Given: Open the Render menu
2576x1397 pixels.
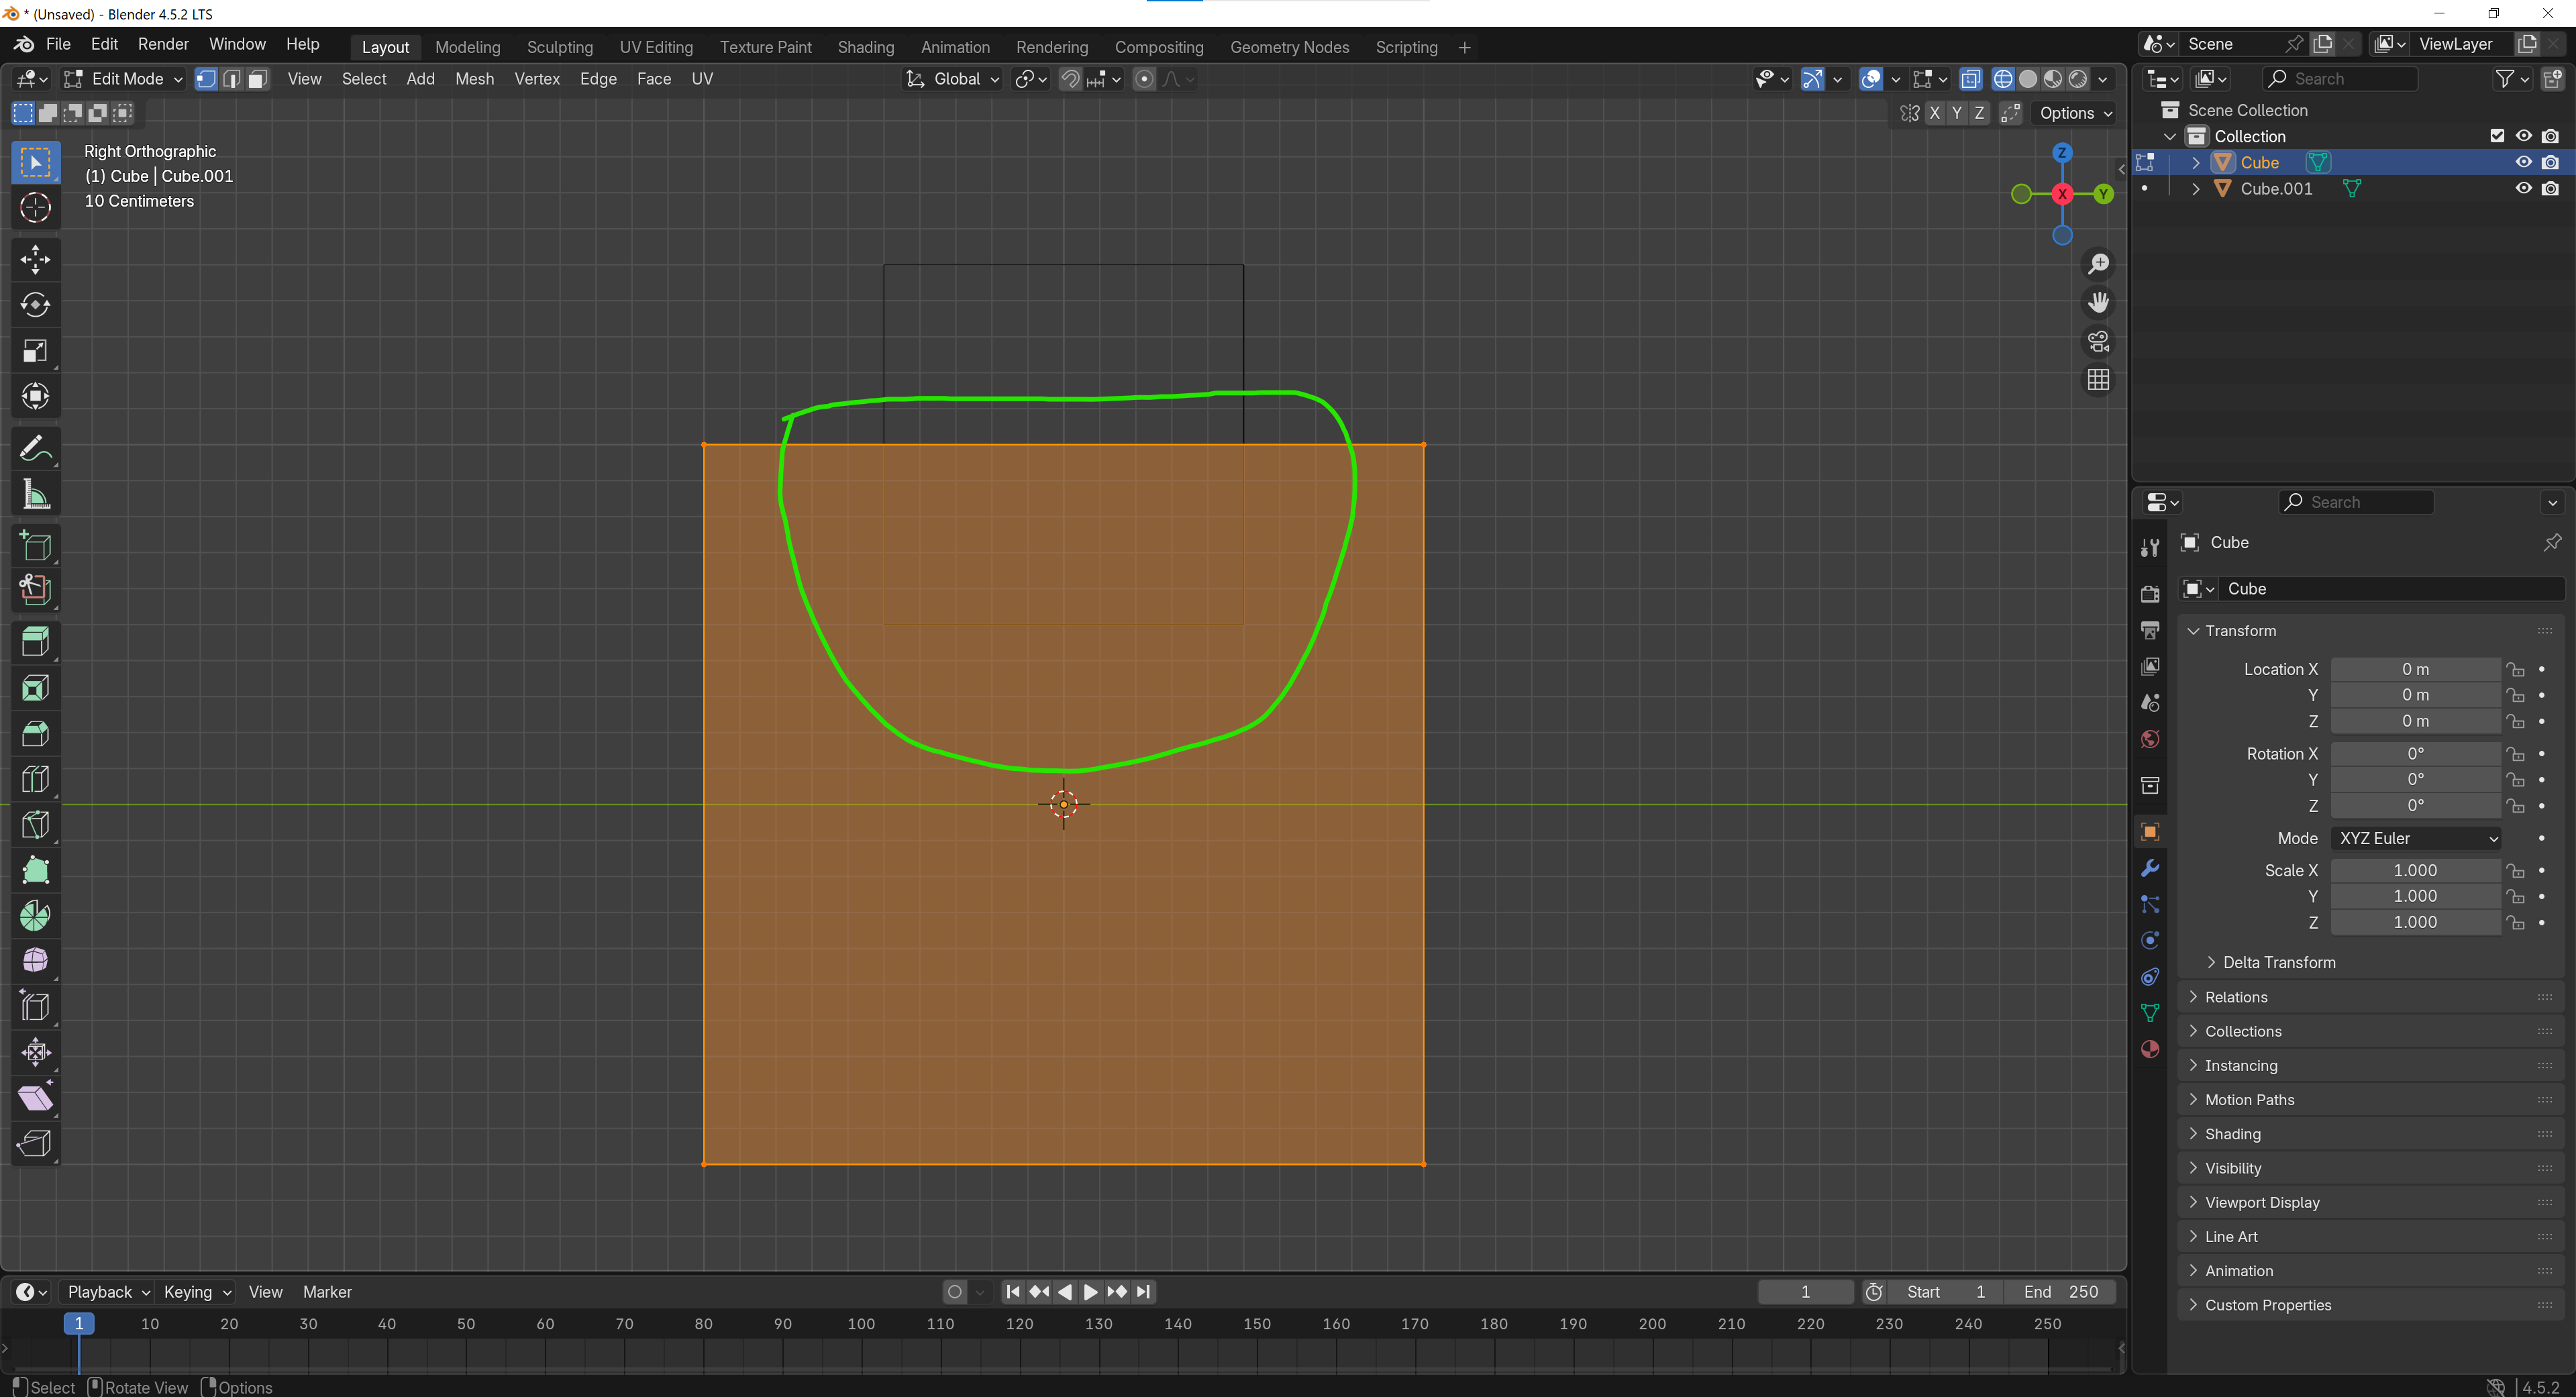Looking at the screenshot, I should [x=163, y=44].
